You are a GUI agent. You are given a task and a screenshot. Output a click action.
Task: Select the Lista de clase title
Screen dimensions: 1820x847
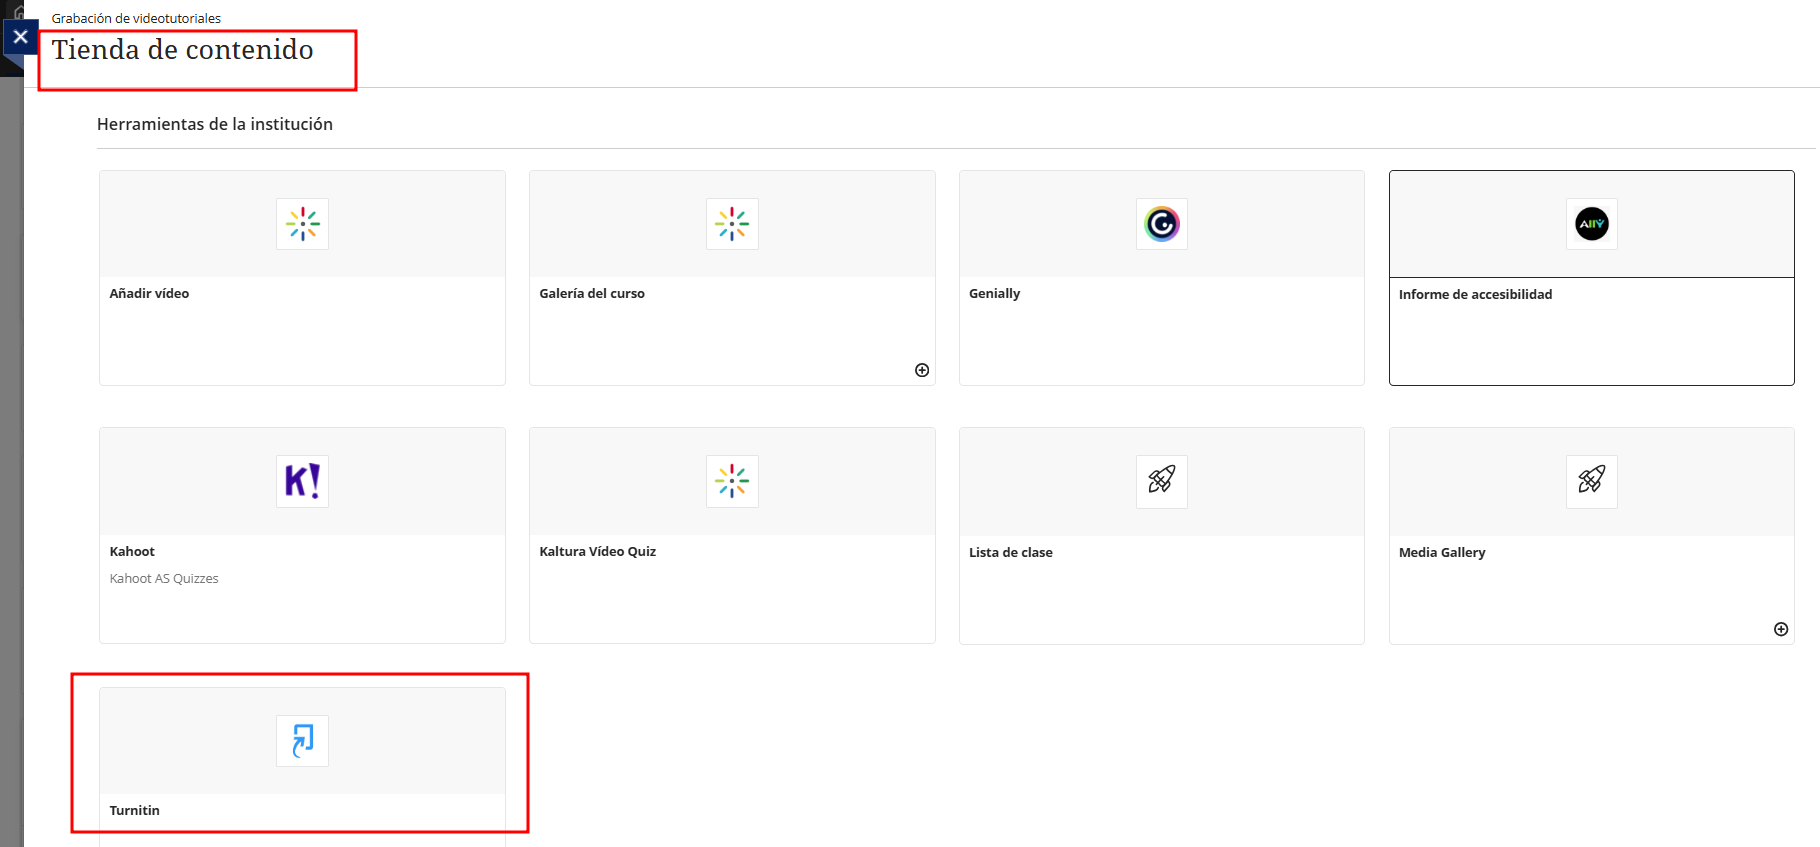pos(1010,552)
